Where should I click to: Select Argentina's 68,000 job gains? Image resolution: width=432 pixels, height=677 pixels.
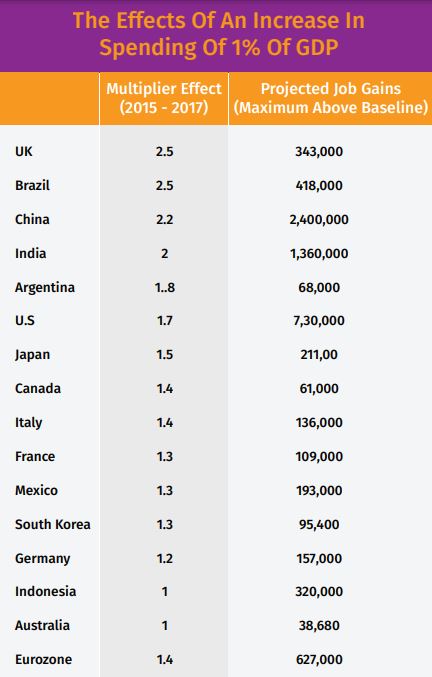click(x=319, y=288)
